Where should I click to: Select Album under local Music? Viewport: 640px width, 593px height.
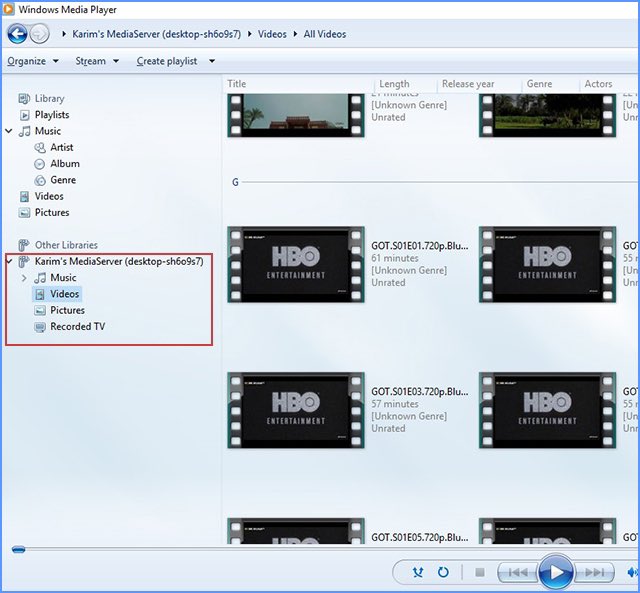pyautogui.click(x=65, y=164)
